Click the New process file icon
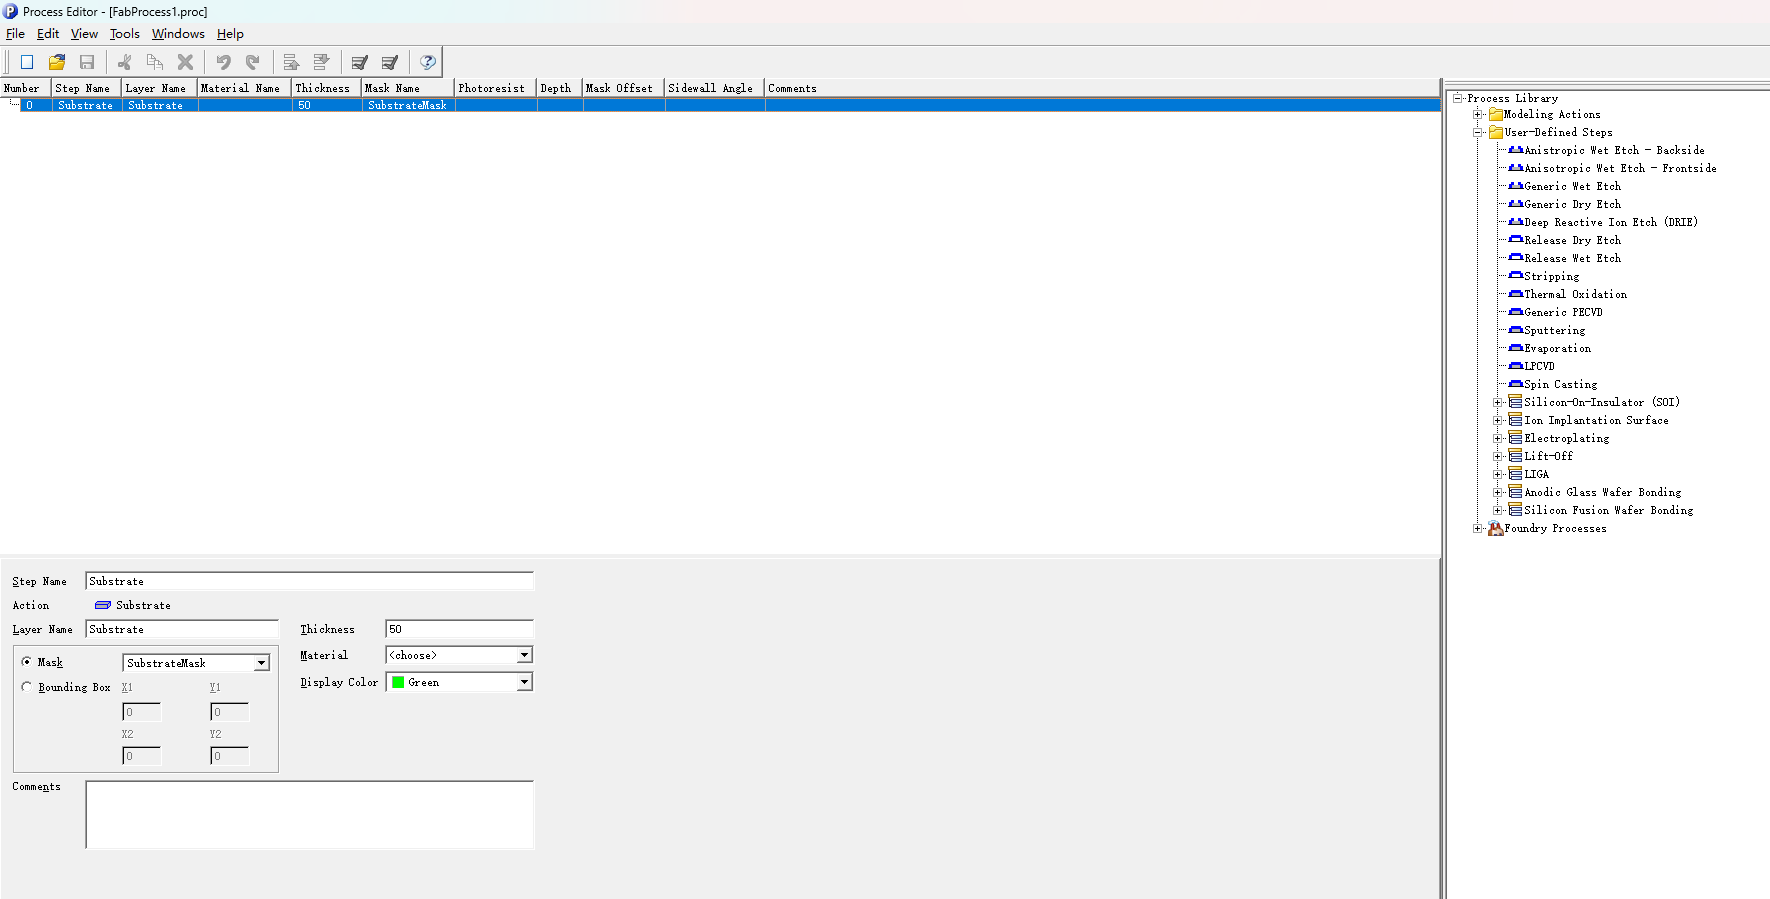 click(x=27, y=62)
